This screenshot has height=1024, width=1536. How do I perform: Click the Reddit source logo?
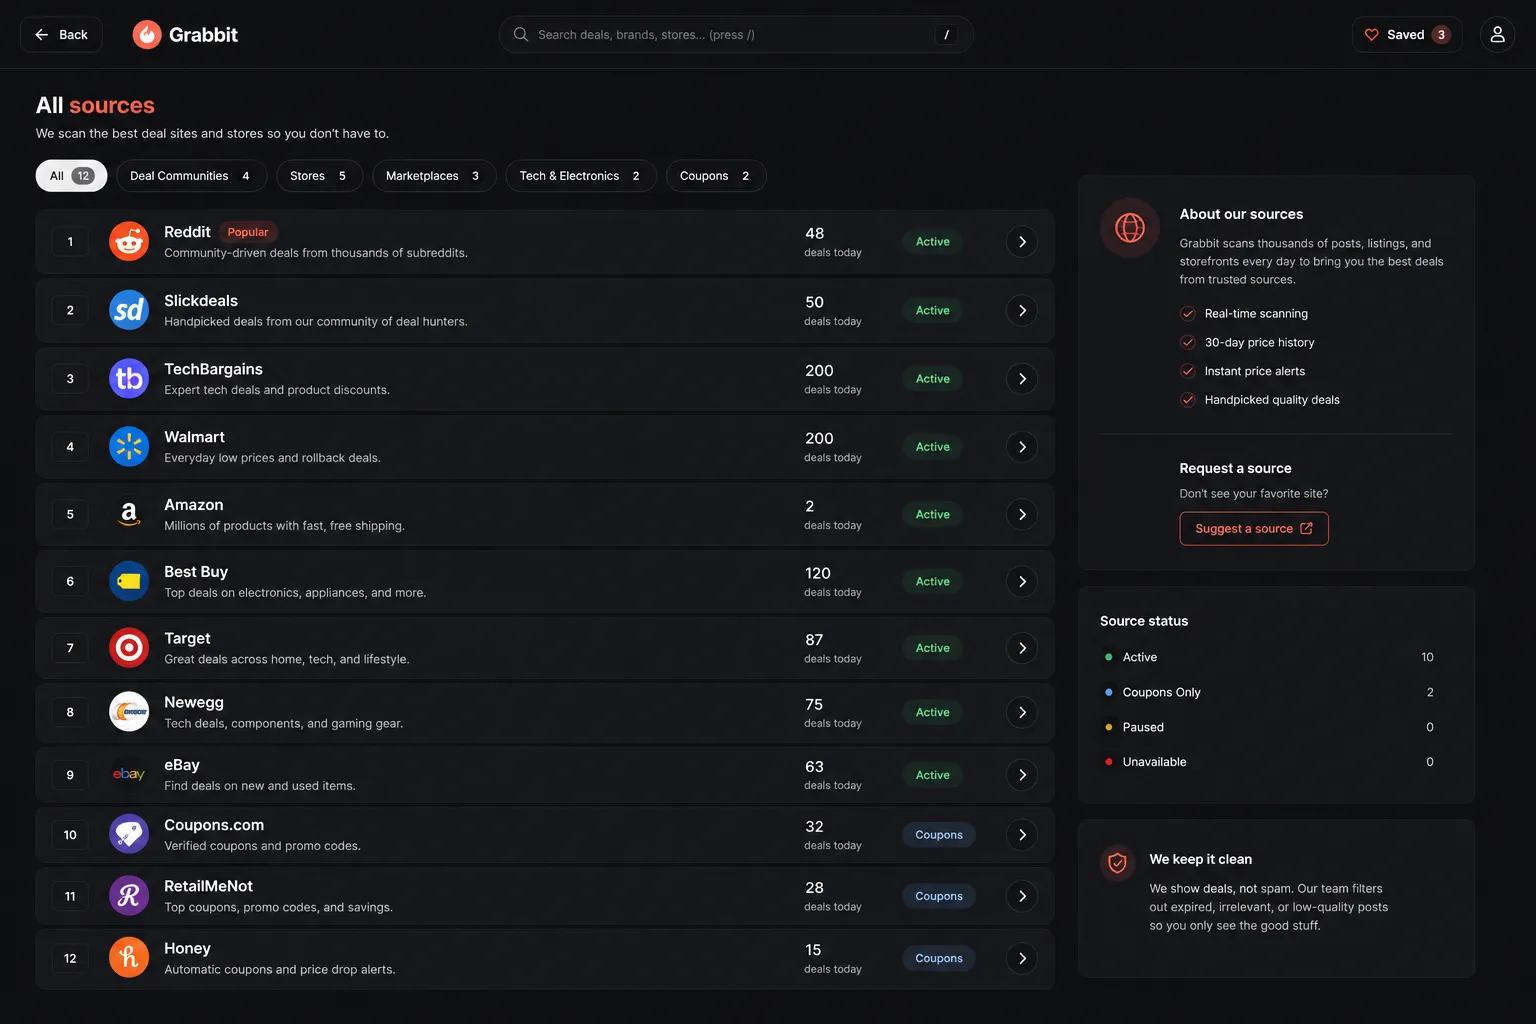(129, 242)
